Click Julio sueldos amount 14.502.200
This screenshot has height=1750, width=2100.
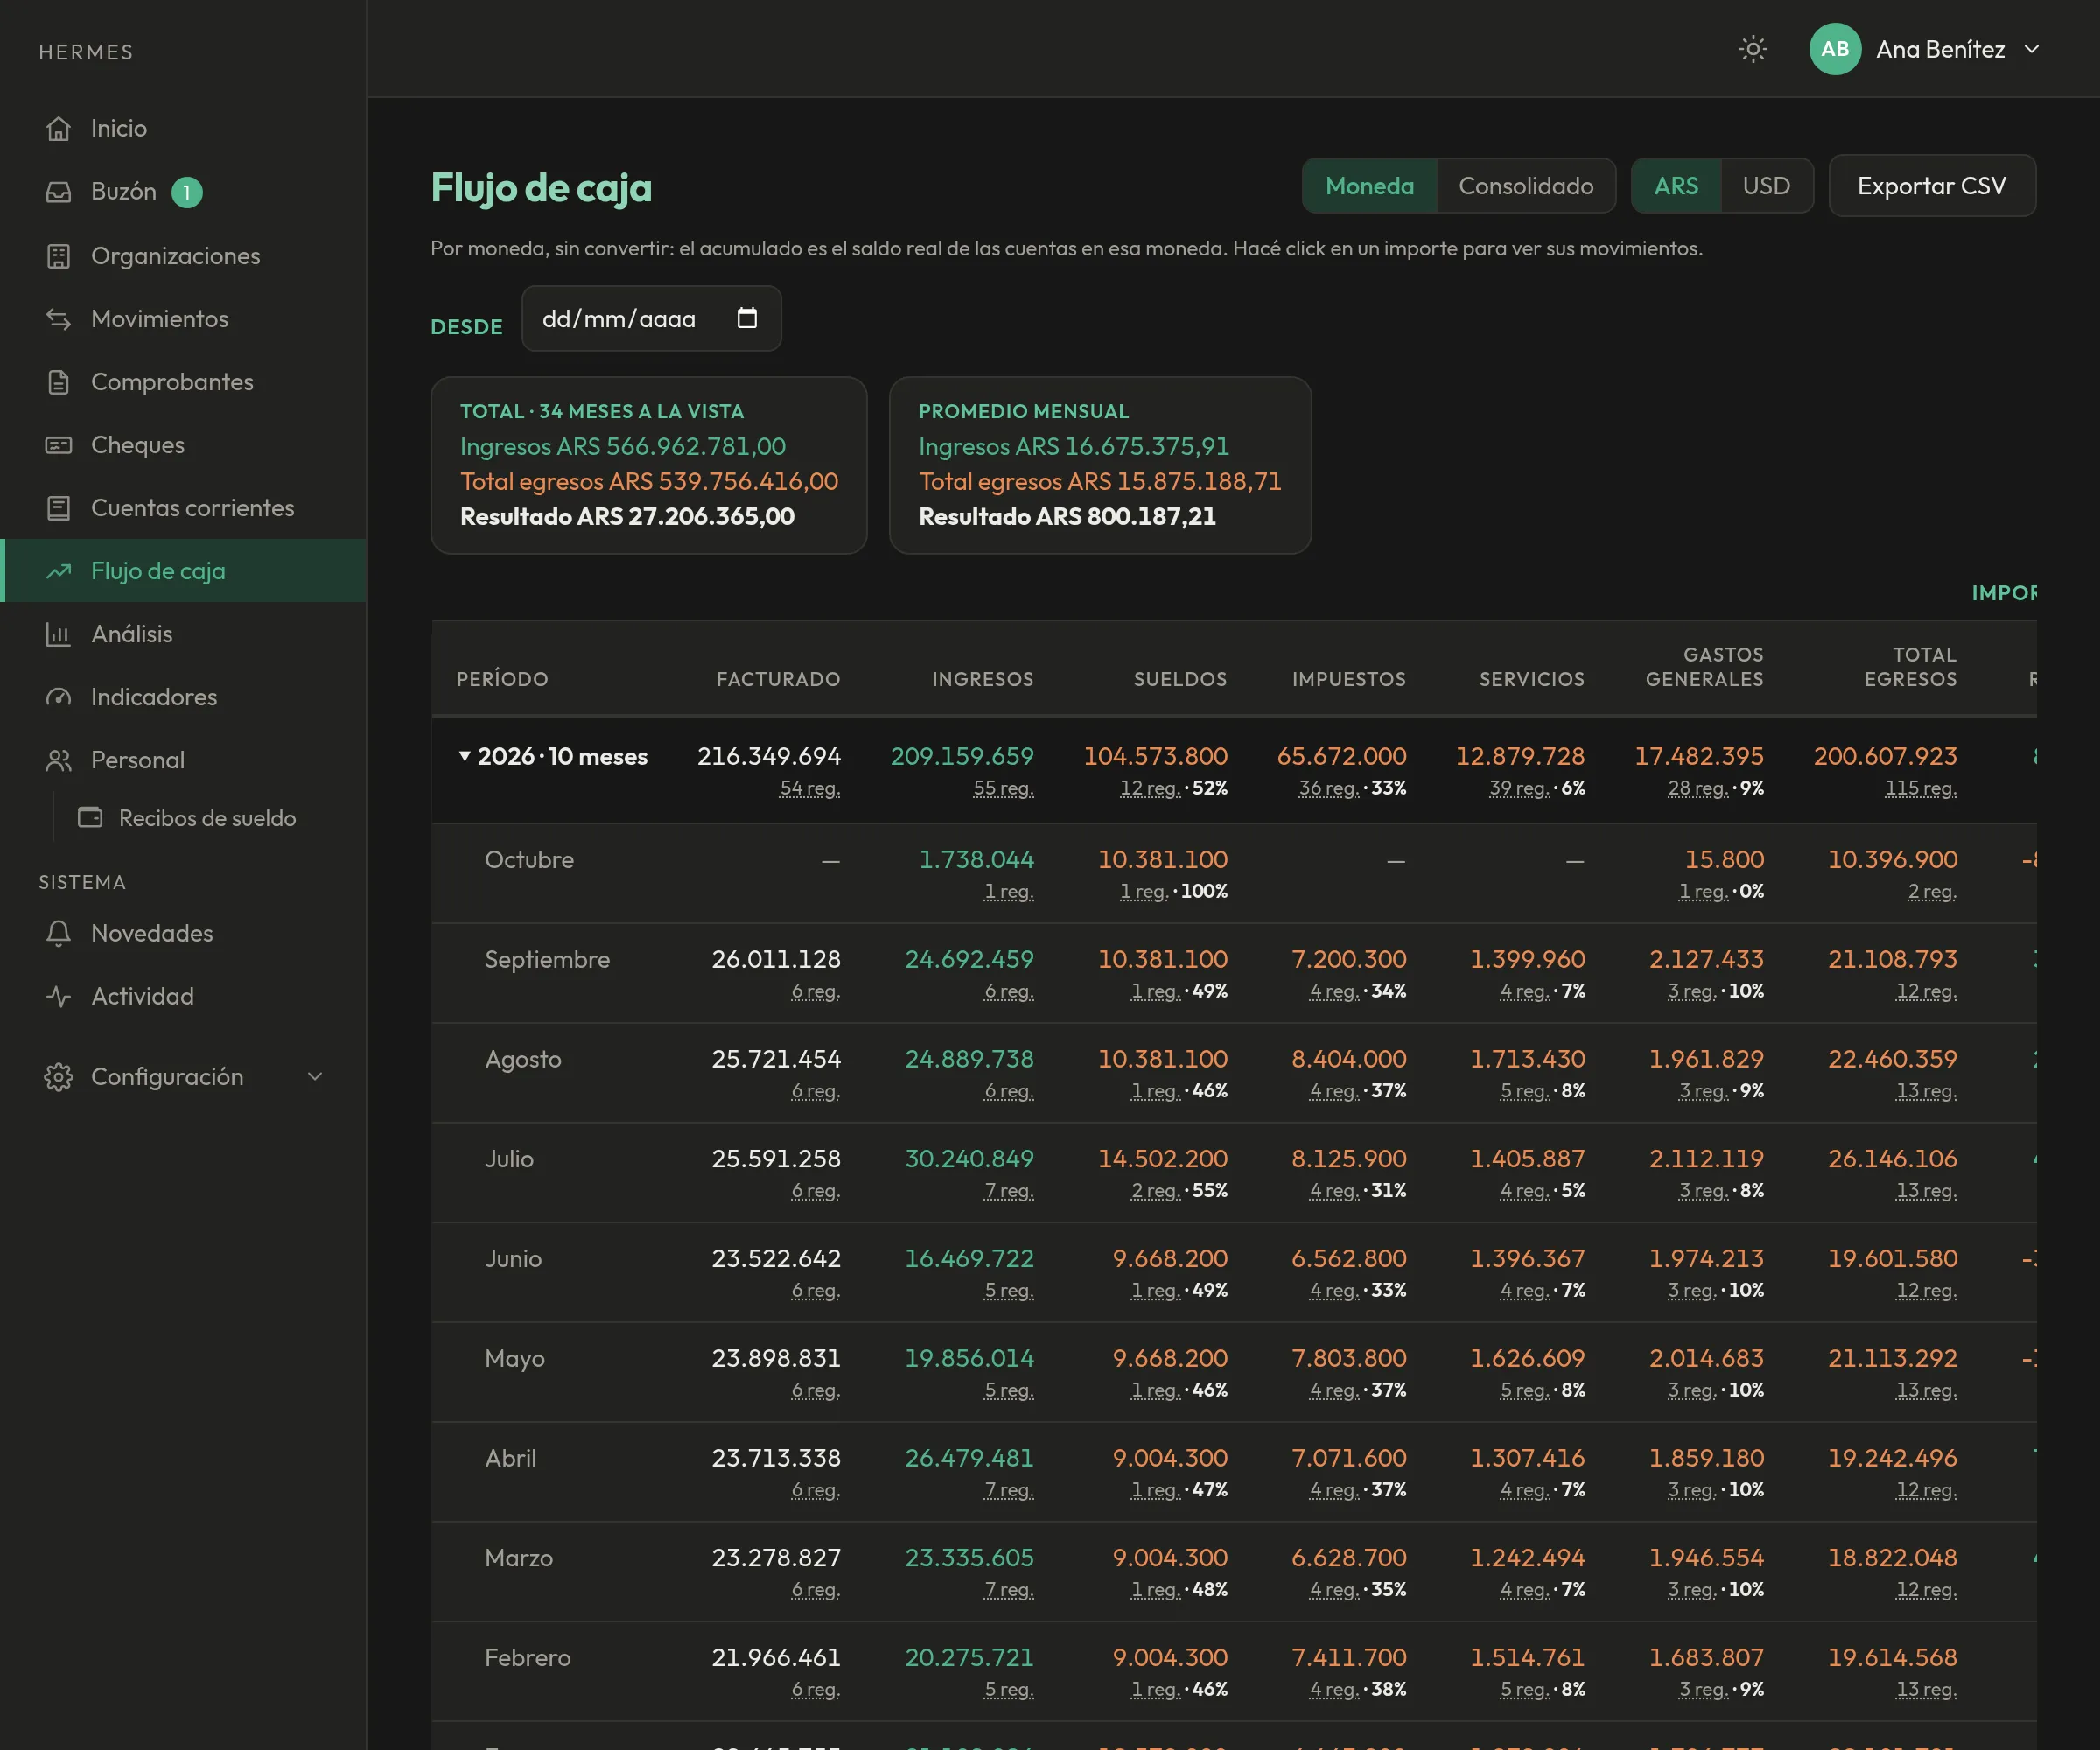pos(1162,1159)
